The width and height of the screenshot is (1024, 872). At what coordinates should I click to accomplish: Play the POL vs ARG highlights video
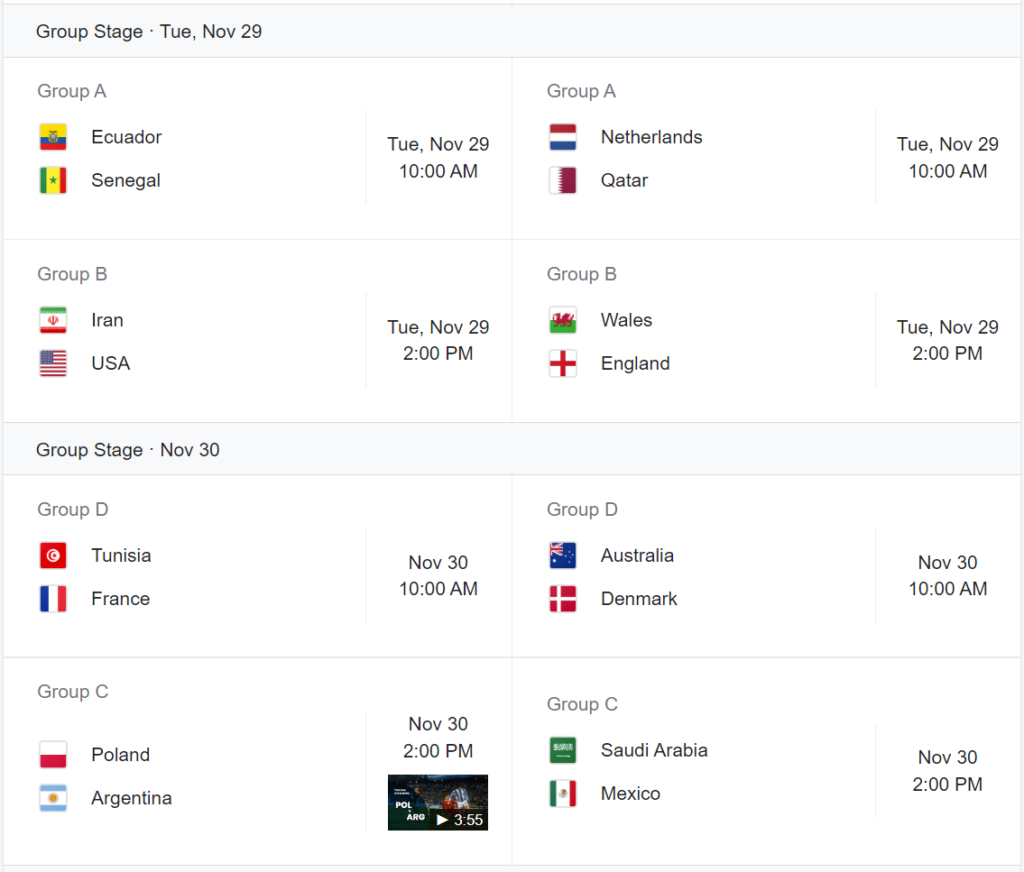[438, 802]
